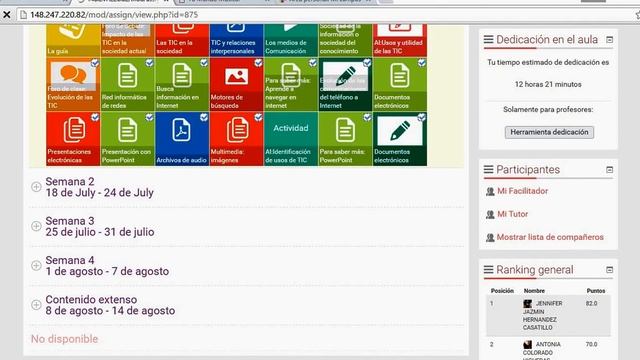Toggle completion check on Busca información en Internet
Viewport: 640px width, 360px height.
tap(204, 63)
